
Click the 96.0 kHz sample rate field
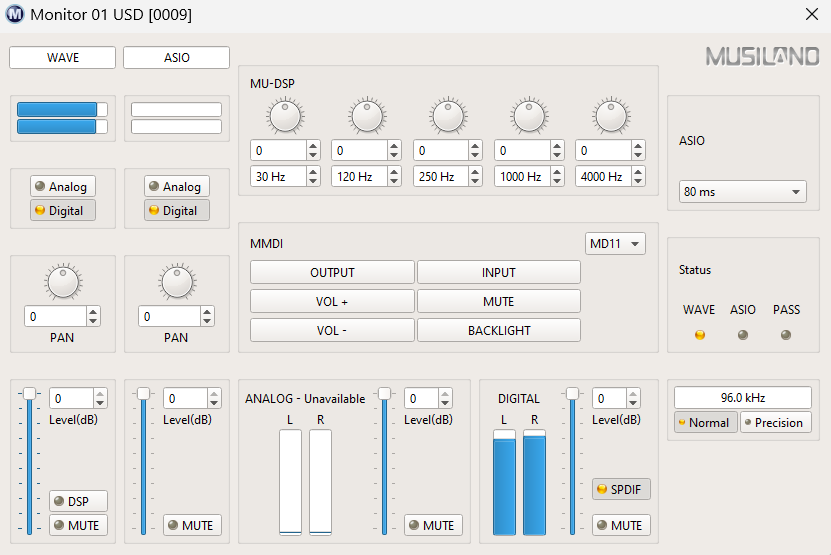coord(742,397)
